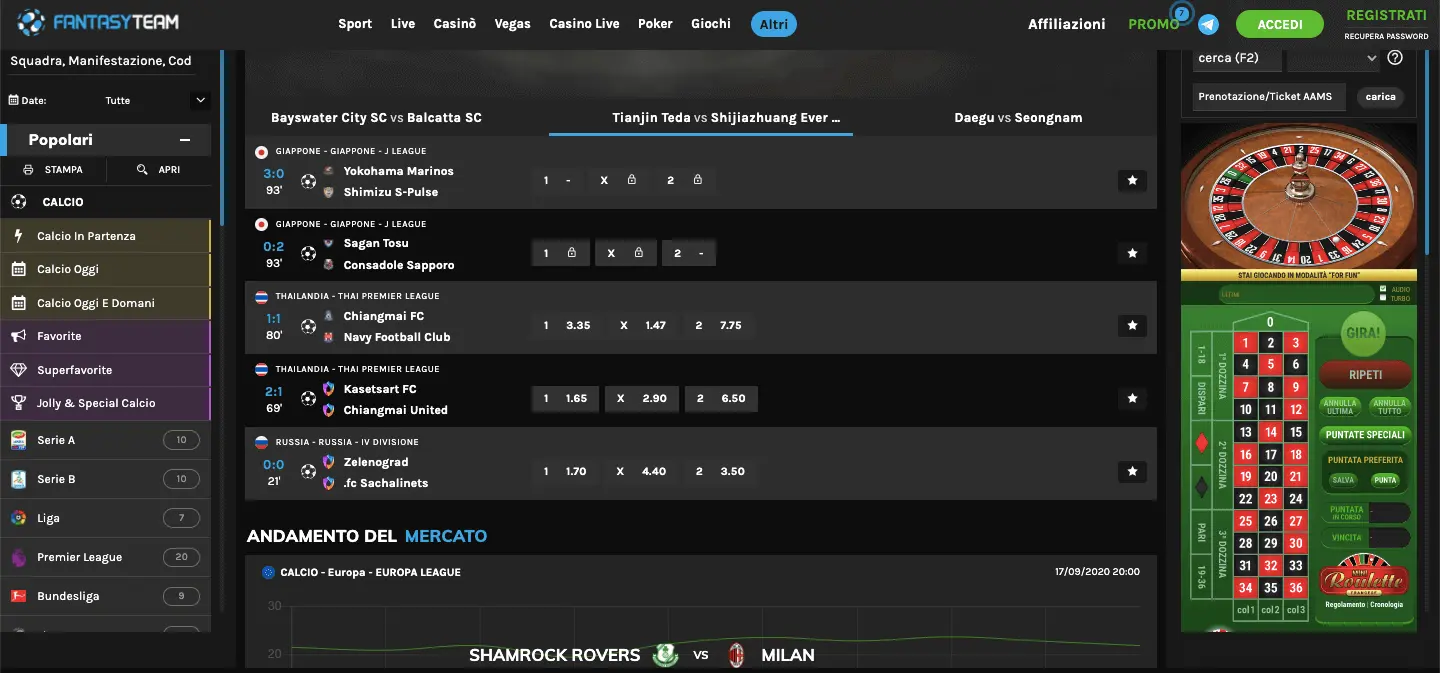
Task: Click the REGISTRATI link
Action: click(1386, 15)
